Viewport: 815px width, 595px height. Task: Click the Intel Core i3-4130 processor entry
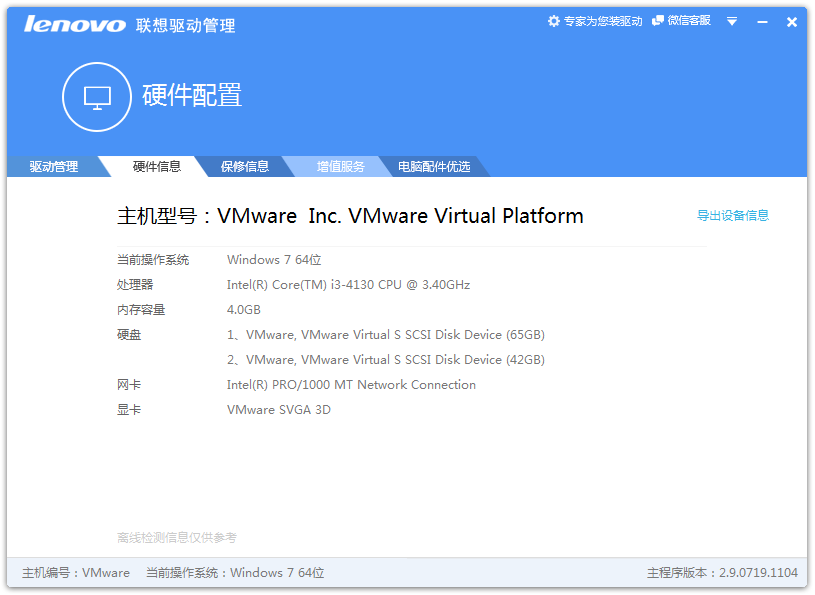click(348, 285)
